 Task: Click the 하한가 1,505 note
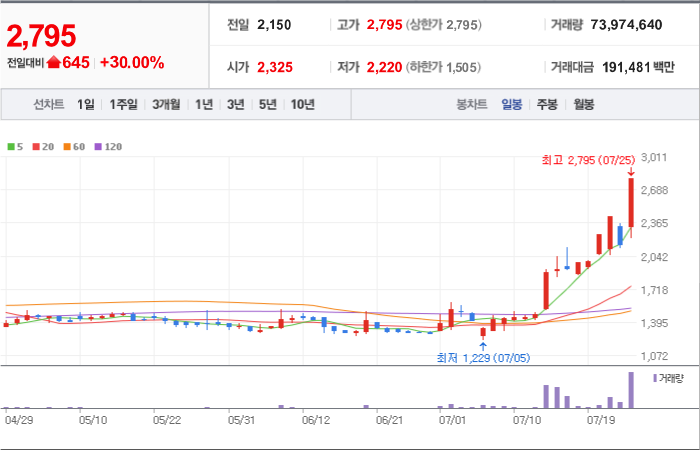(x=443, y=67)
